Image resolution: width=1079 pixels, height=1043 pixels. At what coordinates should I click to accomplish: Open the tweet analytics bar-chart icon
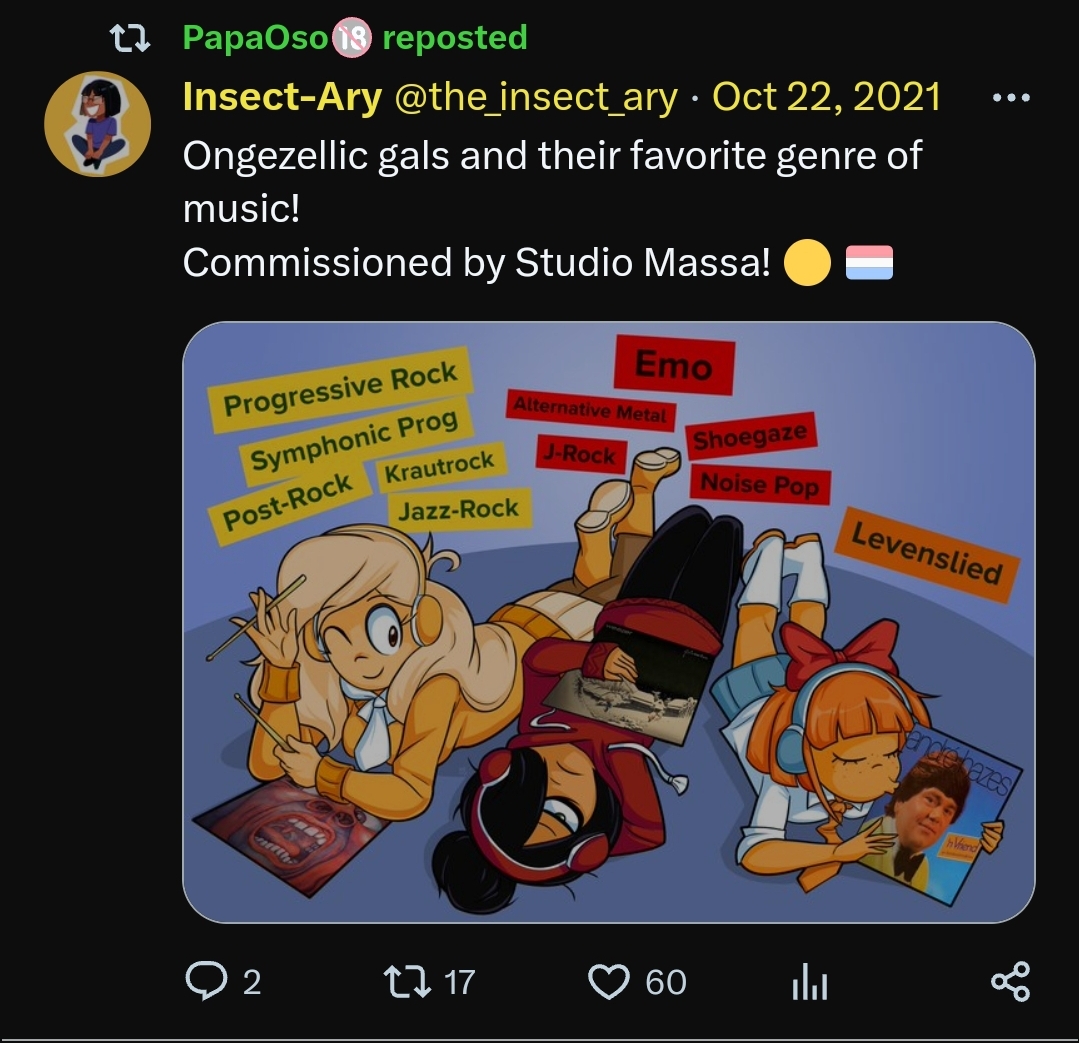(809, 983)
